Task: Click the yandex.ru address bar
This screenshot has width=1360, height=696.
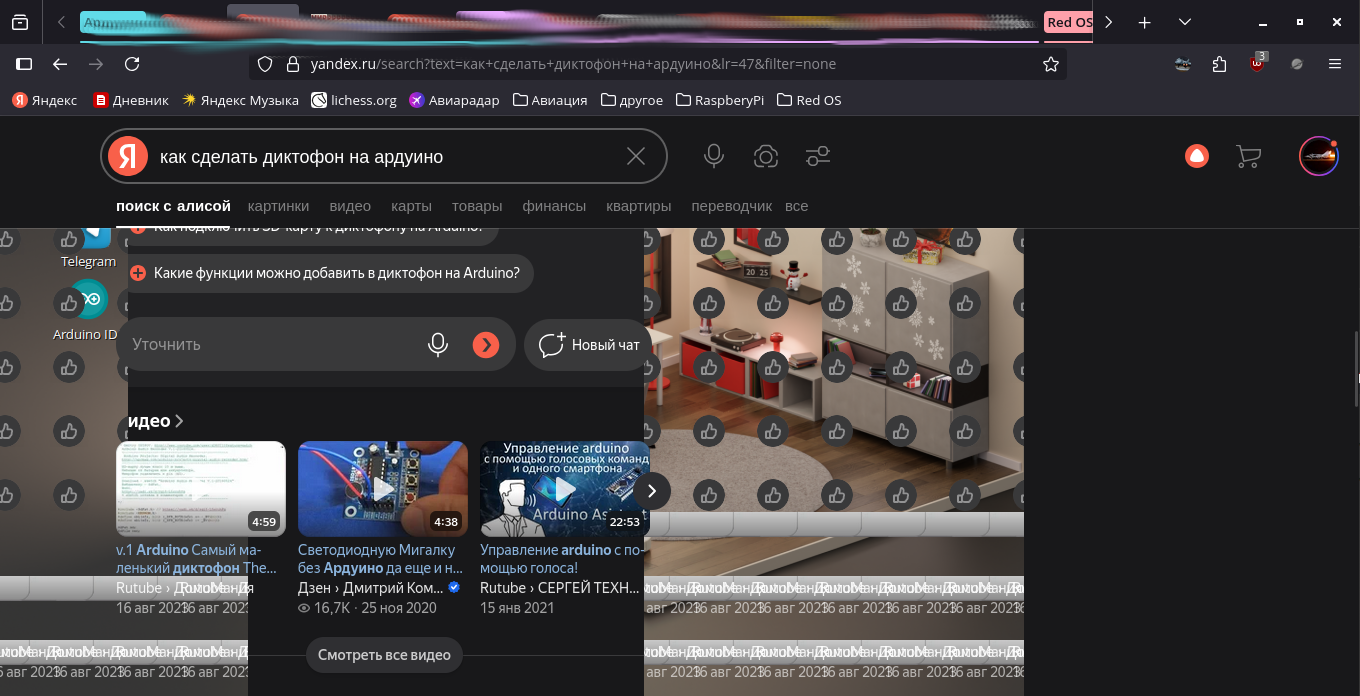Action: coord(660,64)
